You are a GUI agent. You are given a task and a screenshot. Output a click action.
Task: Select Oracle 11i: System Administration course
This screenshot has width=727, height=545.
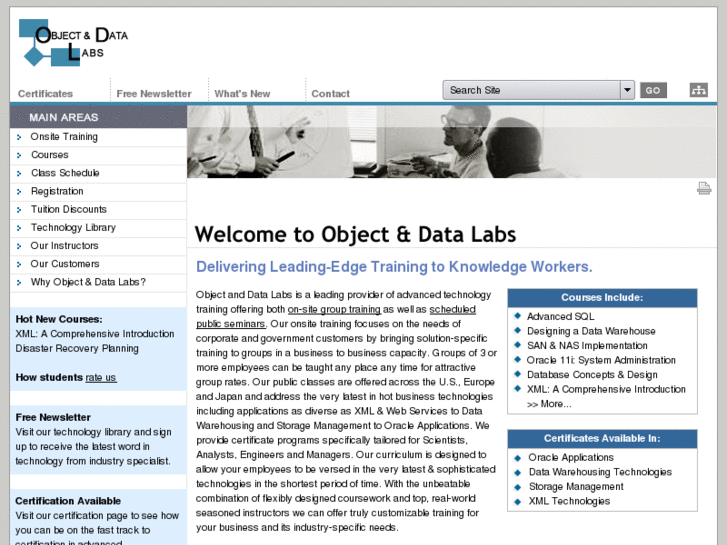(601, 360)
